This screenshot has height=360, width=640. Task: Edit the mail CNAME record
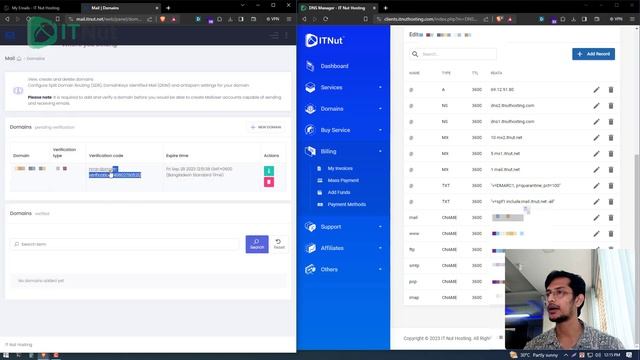[x=596, y=218]
